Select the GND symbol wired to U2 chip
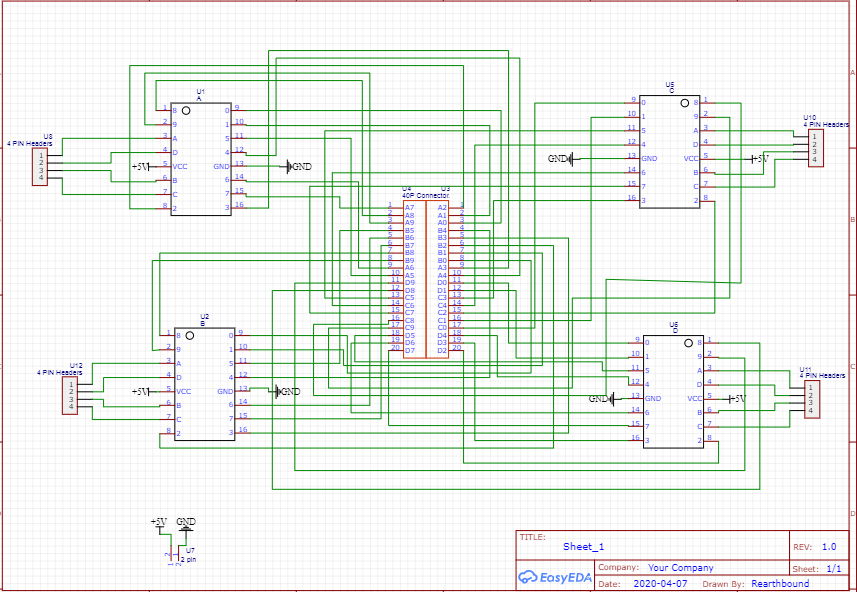Image resolution: width=857 pixels, height=592 pixels. coord(287,391)
